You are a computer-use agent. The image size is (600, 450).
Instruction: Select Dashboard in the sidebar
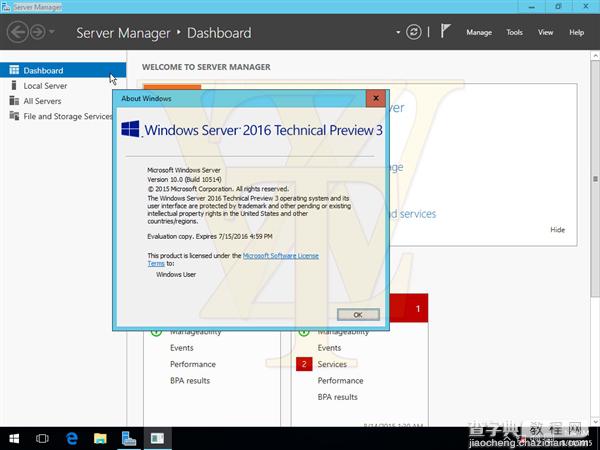(x=63, y=70)
